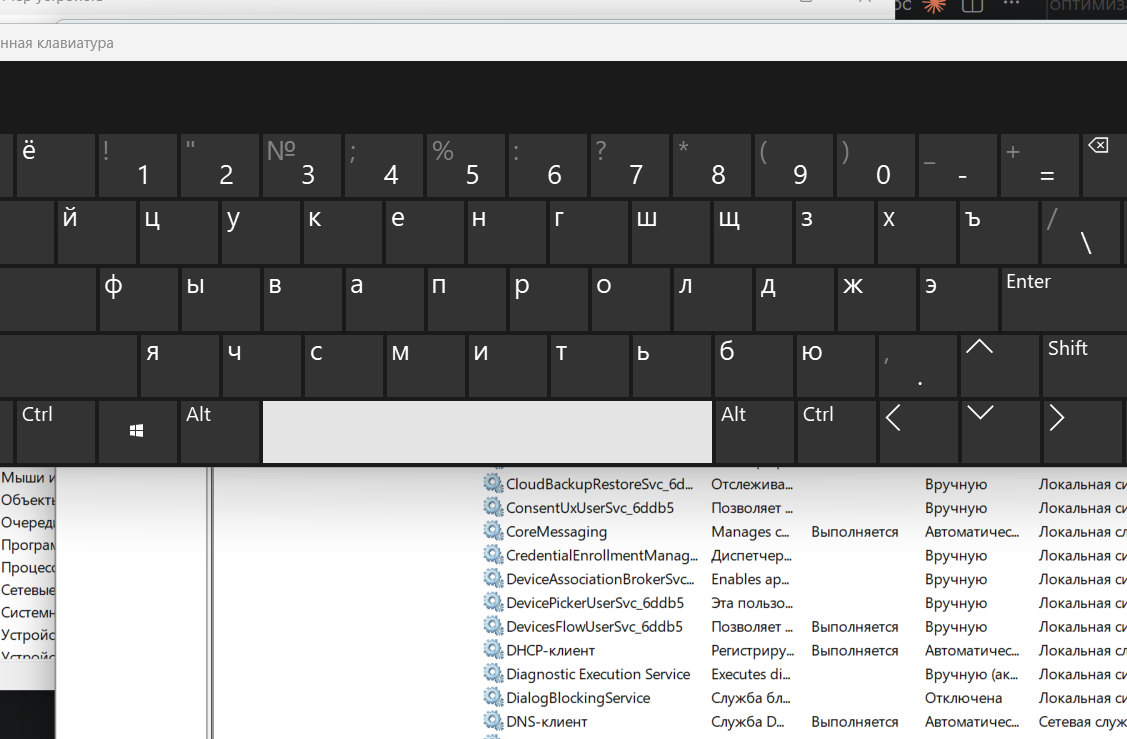The width and height of the screenshot is (1127, 739).
Task: Click the gear icon of DNS-клиент service
Action: (492, 720)
